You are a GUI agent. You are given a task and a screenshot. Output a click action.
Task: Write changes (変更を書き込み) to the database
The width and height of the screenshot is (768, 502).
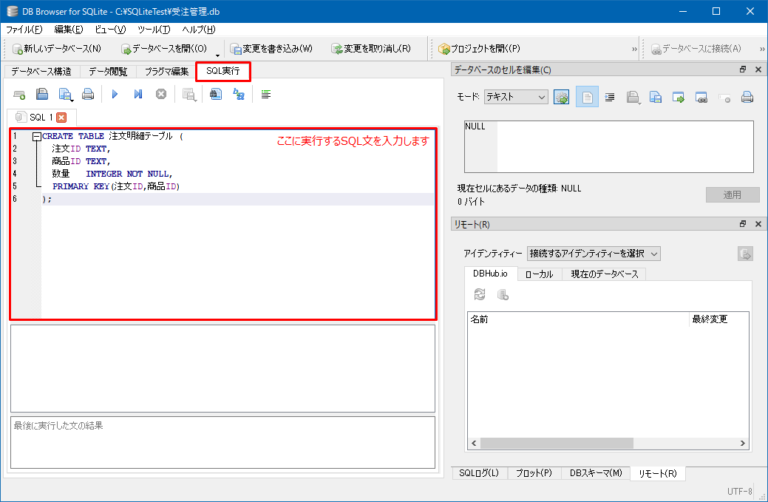point(271,49)
